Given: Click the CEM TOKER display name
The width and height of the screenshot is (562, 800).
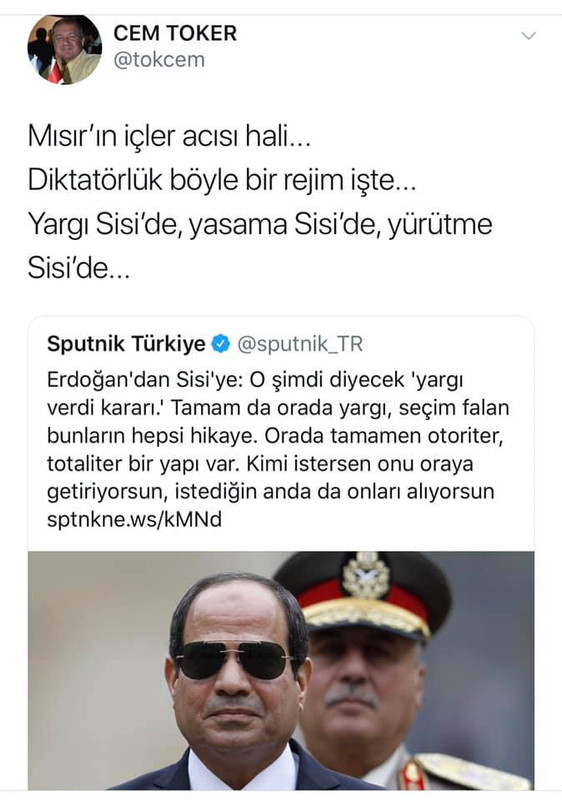Looking at the screenshot, I should pyautogui.click(x=175, y=34).
